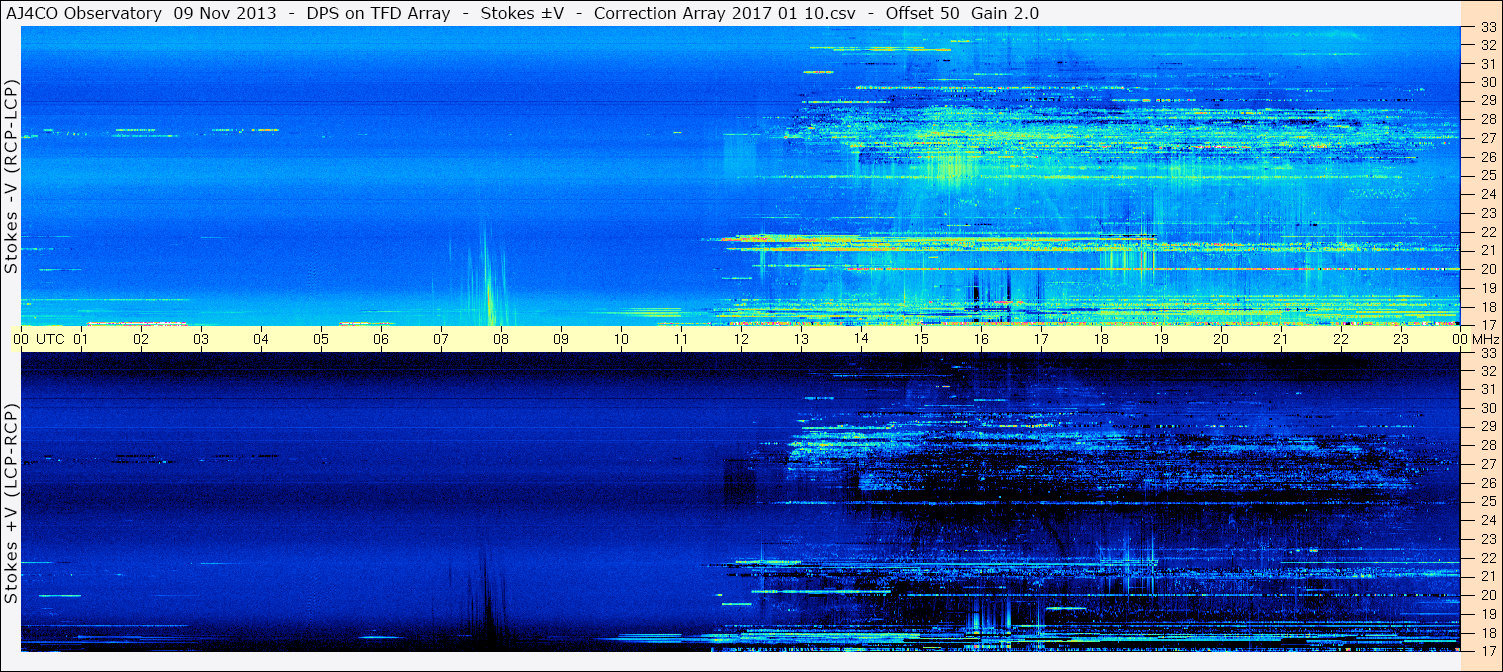Click the 22 MHz tick of the Stokes -V panel
1503x672 pixels.
(1488, 231)
